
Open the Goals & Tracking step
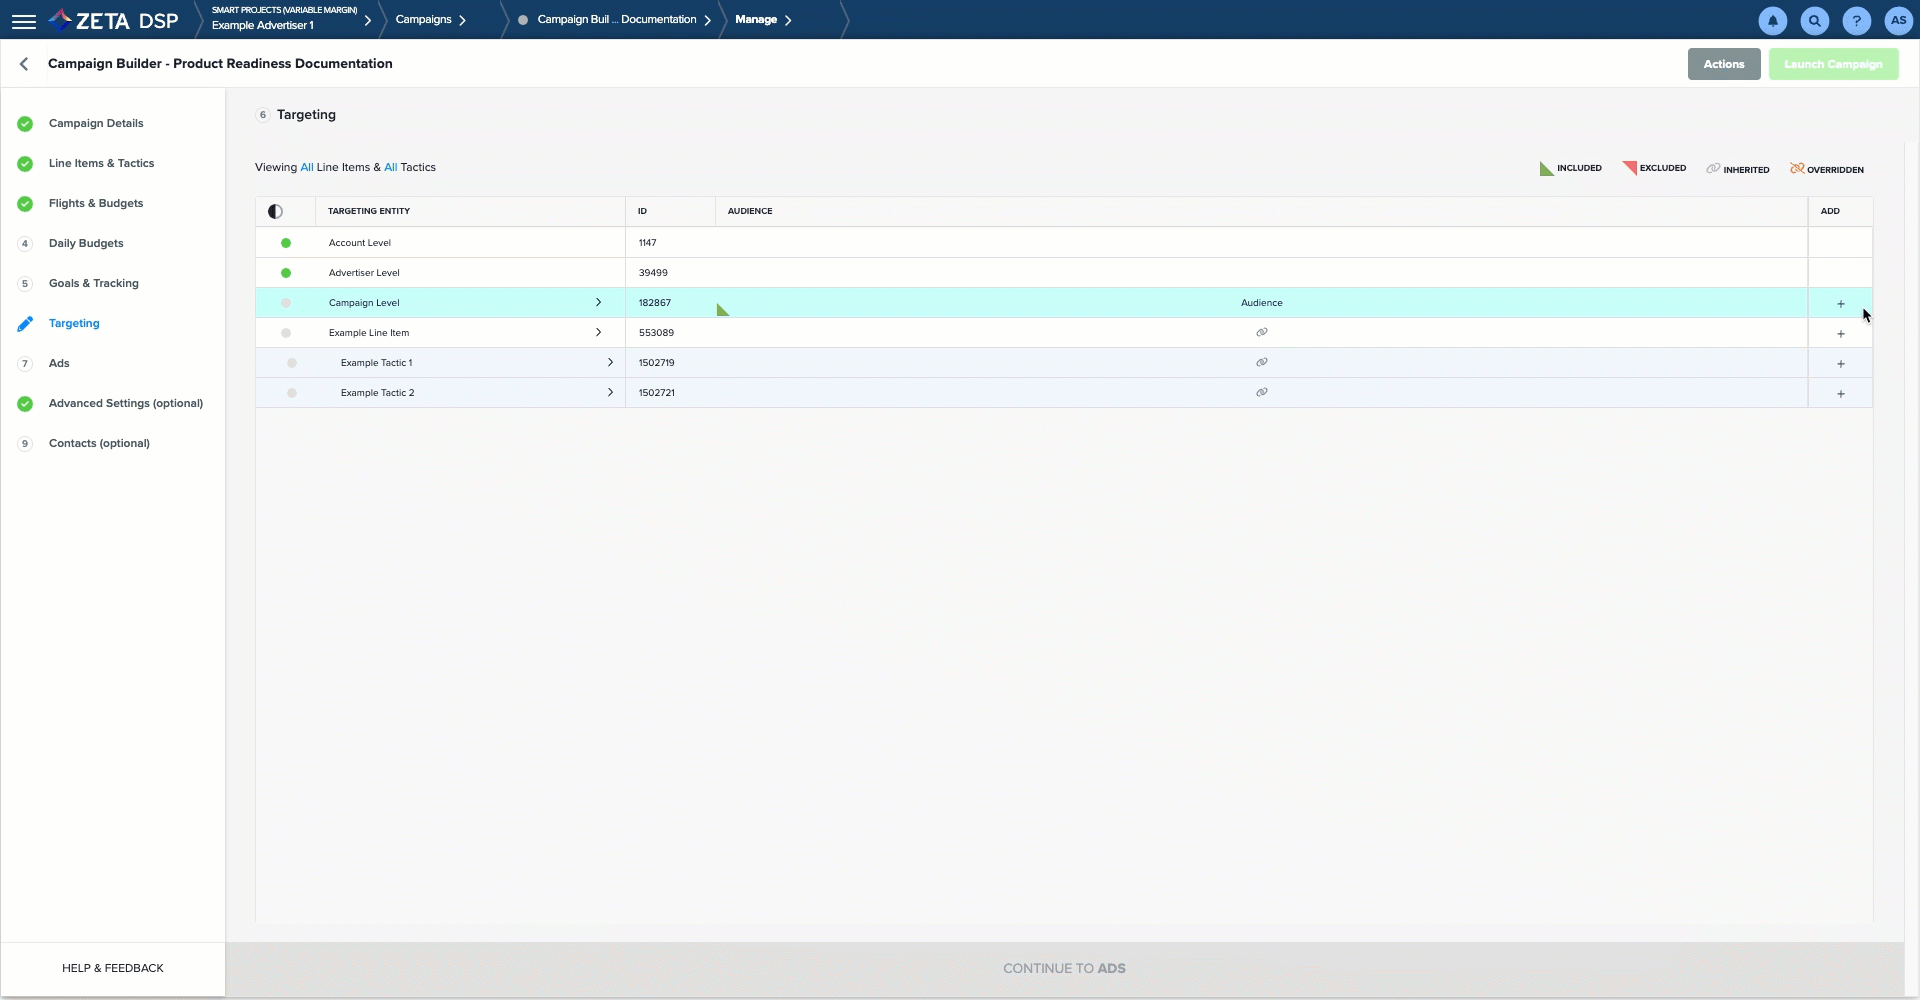pyautogui.click(x=94, y=284)
